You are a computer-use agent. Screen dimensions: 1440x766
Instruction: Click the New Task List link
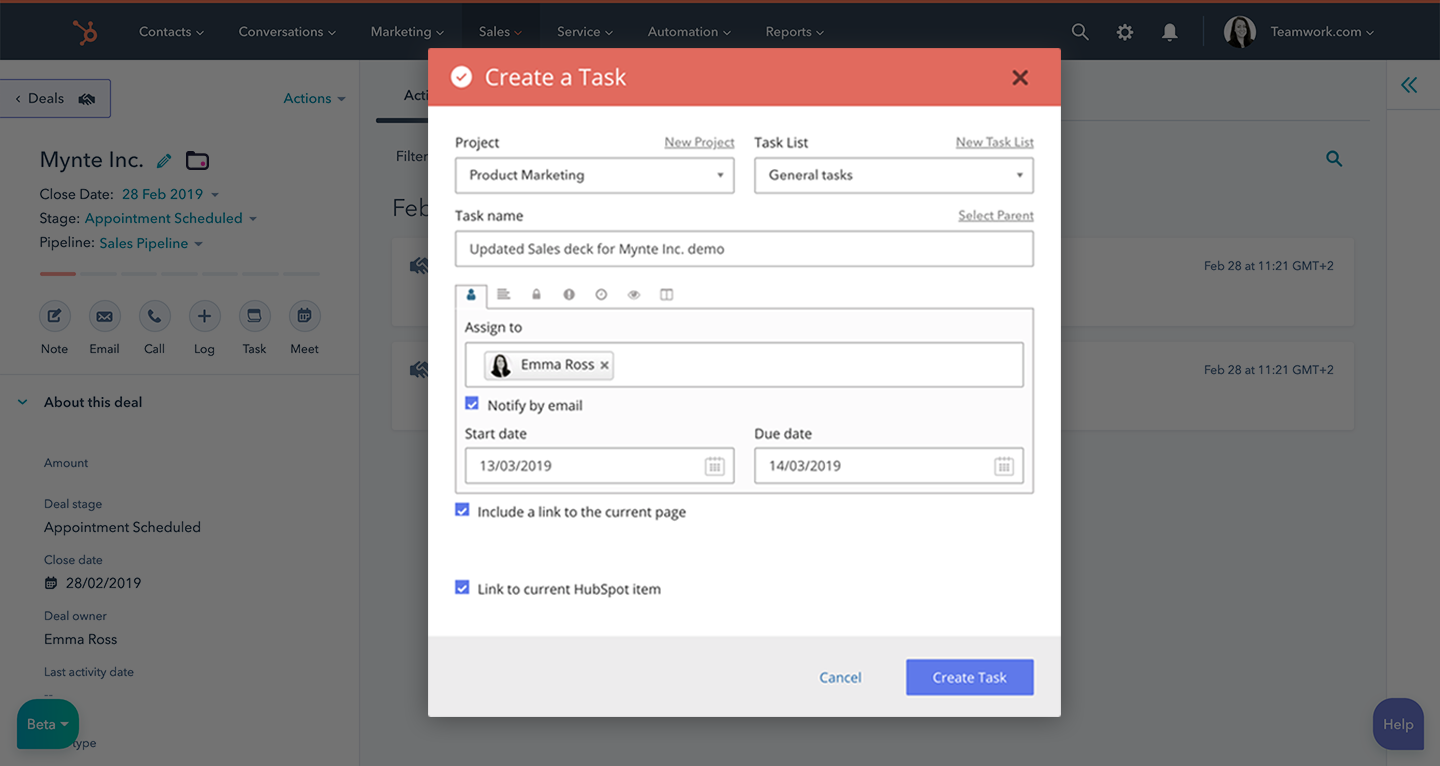click(995, 142)
